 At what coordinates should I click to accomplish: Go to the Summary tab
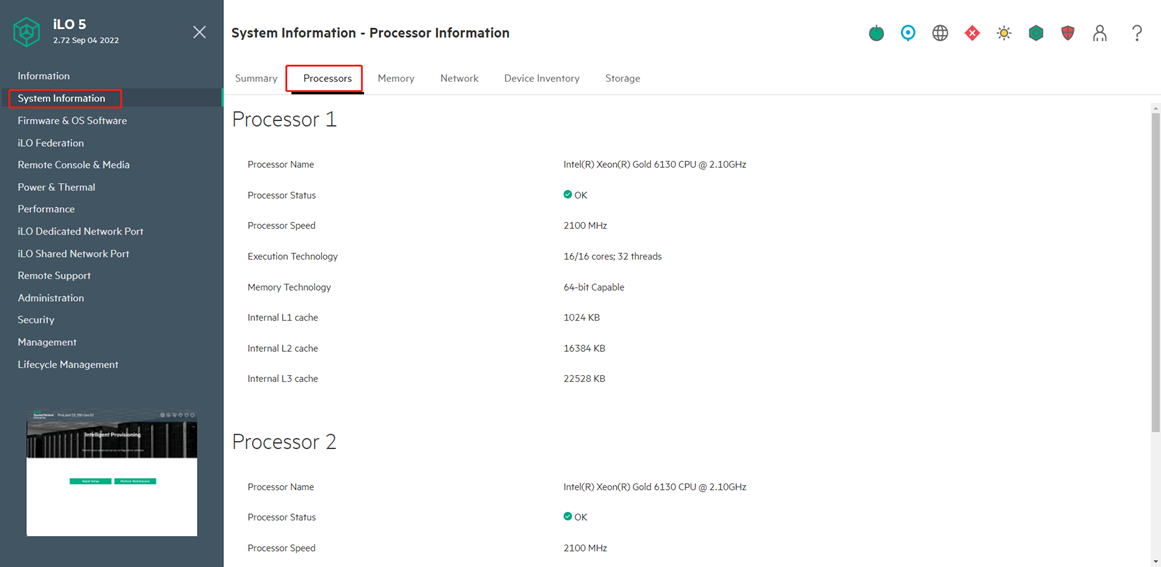(x=256, y=78)
